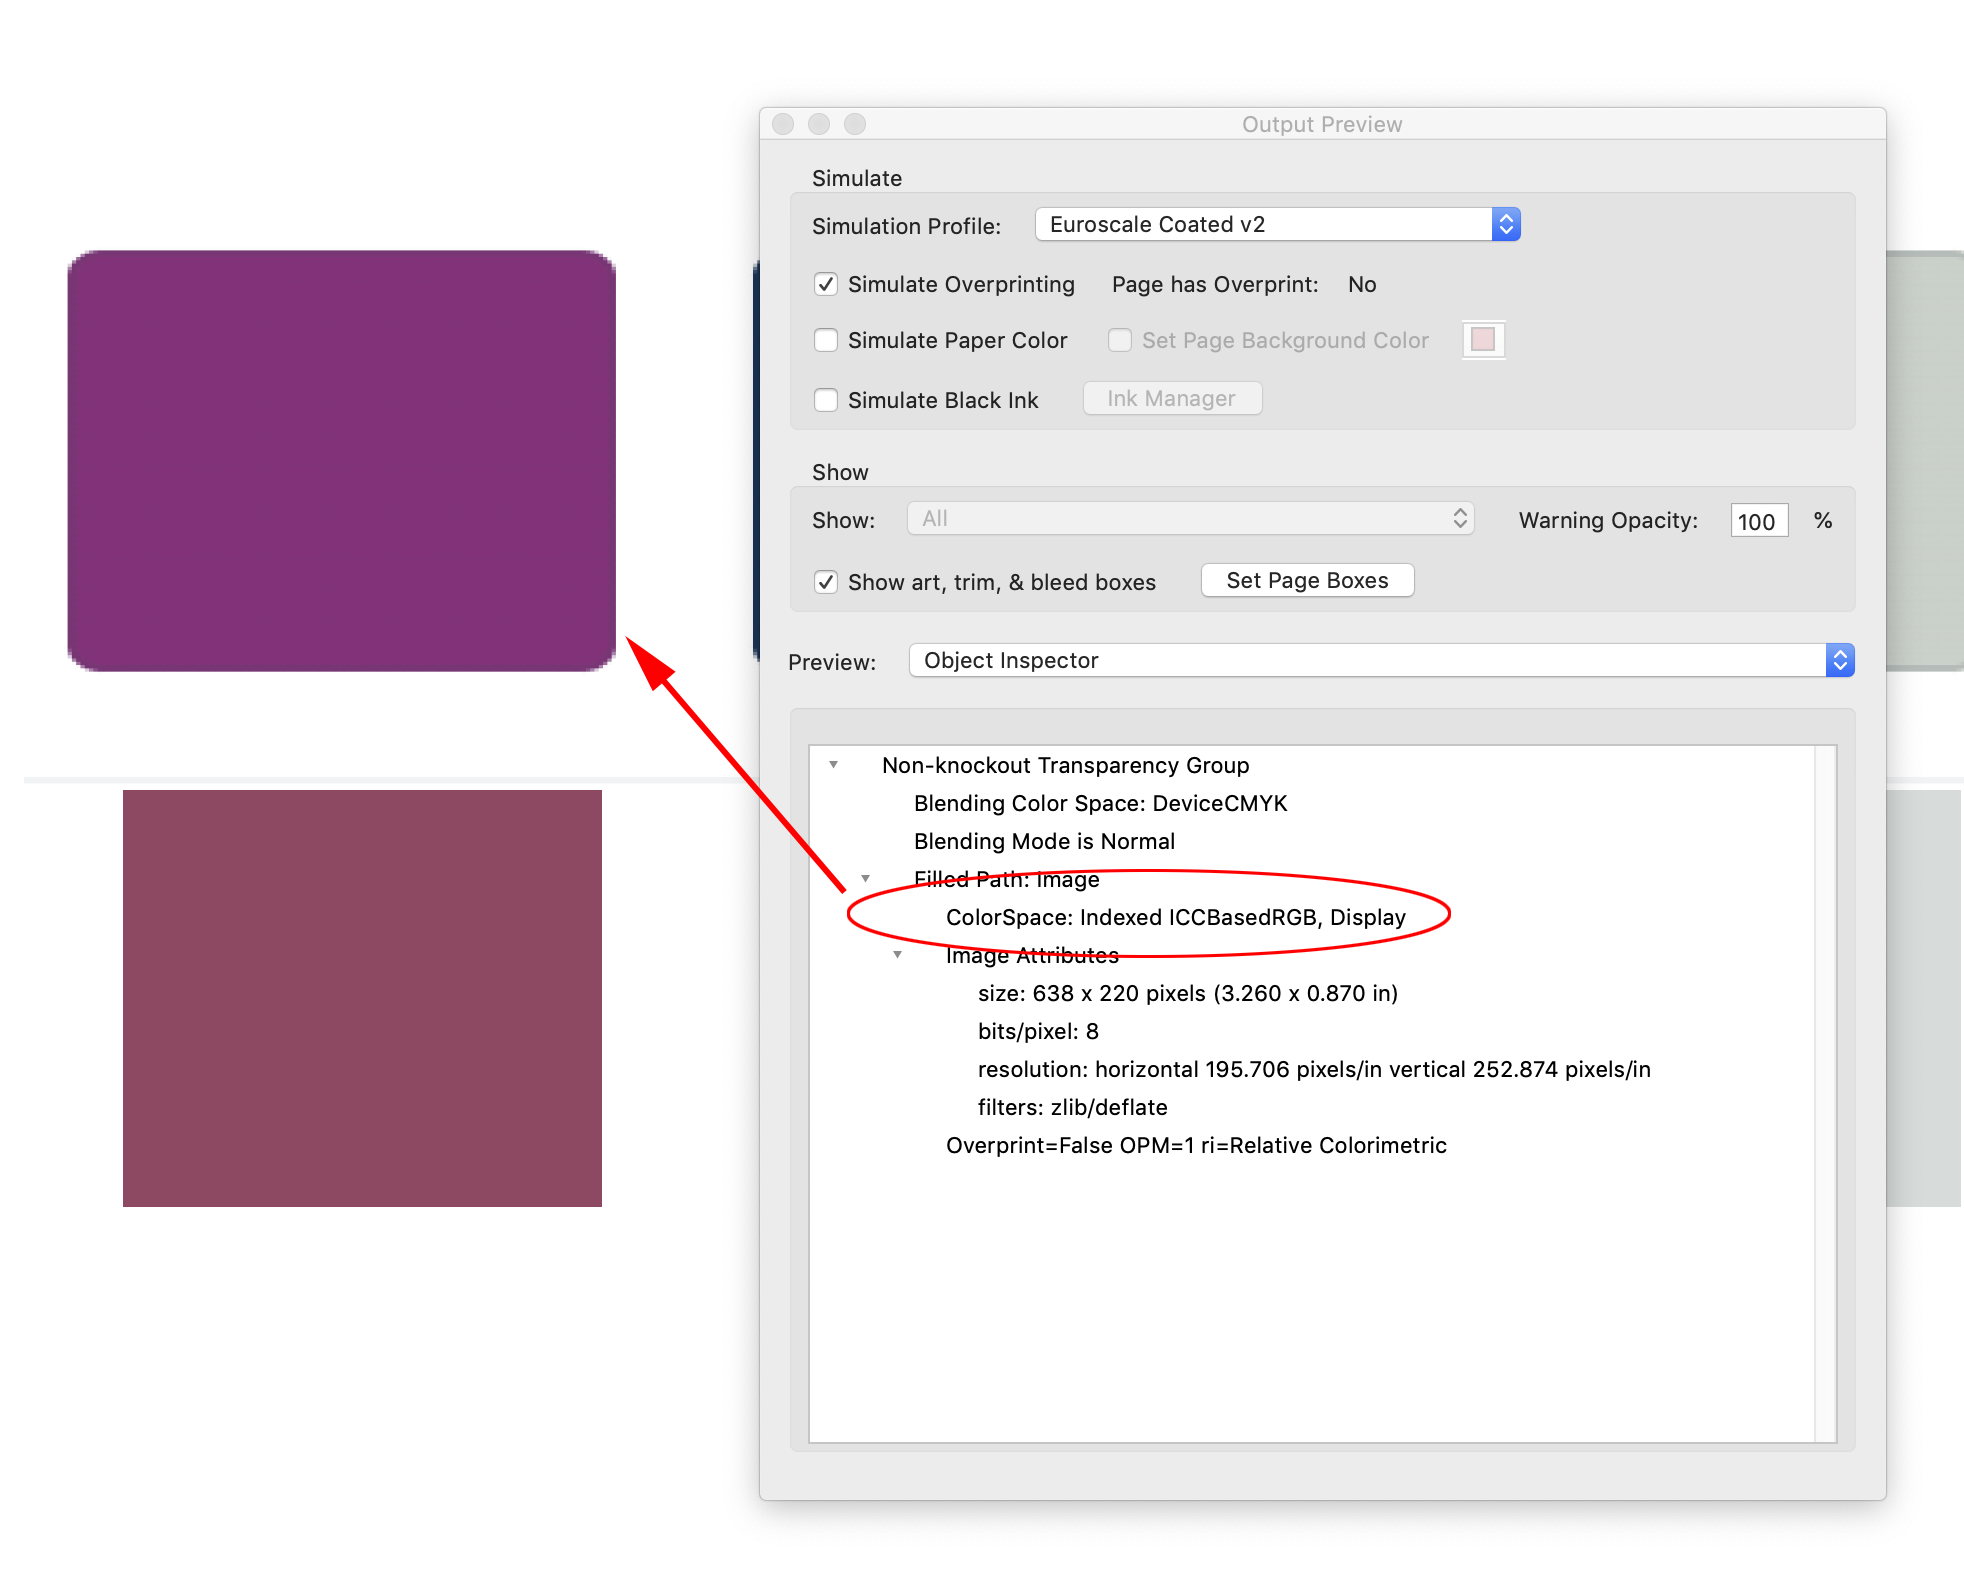Click the Ink Manager button
The image size is (1964, 1594).
tap(1171, 398)
